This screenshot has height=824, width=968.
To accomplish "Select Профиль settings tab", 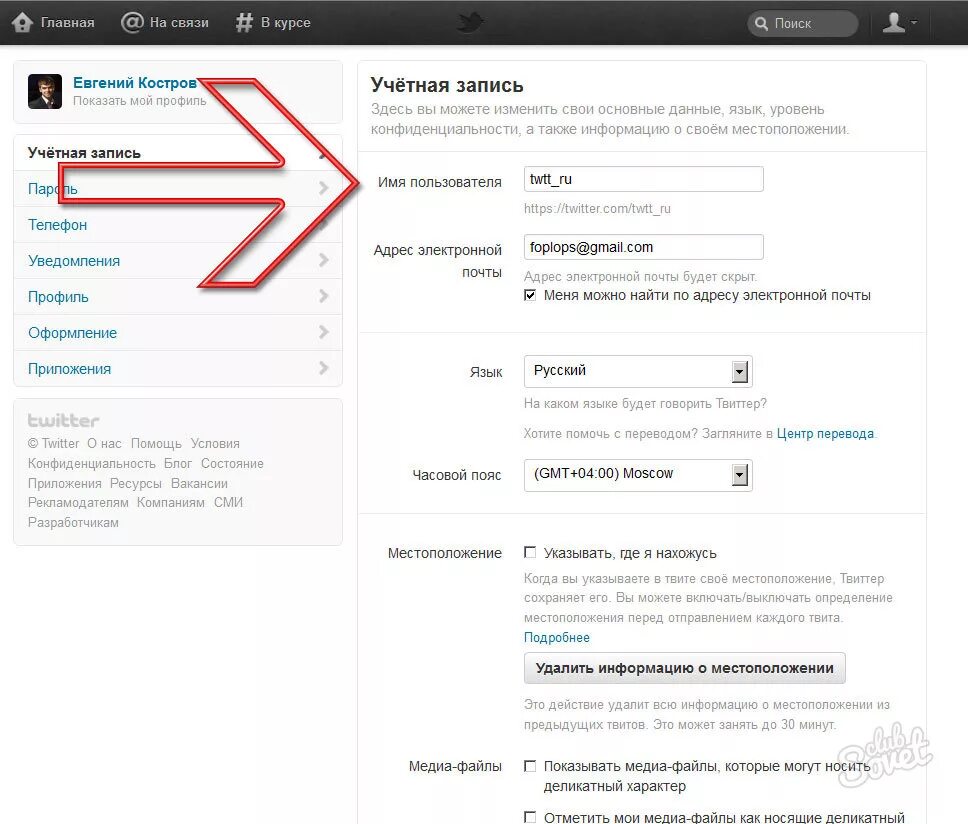I will (x=178, y=296).
